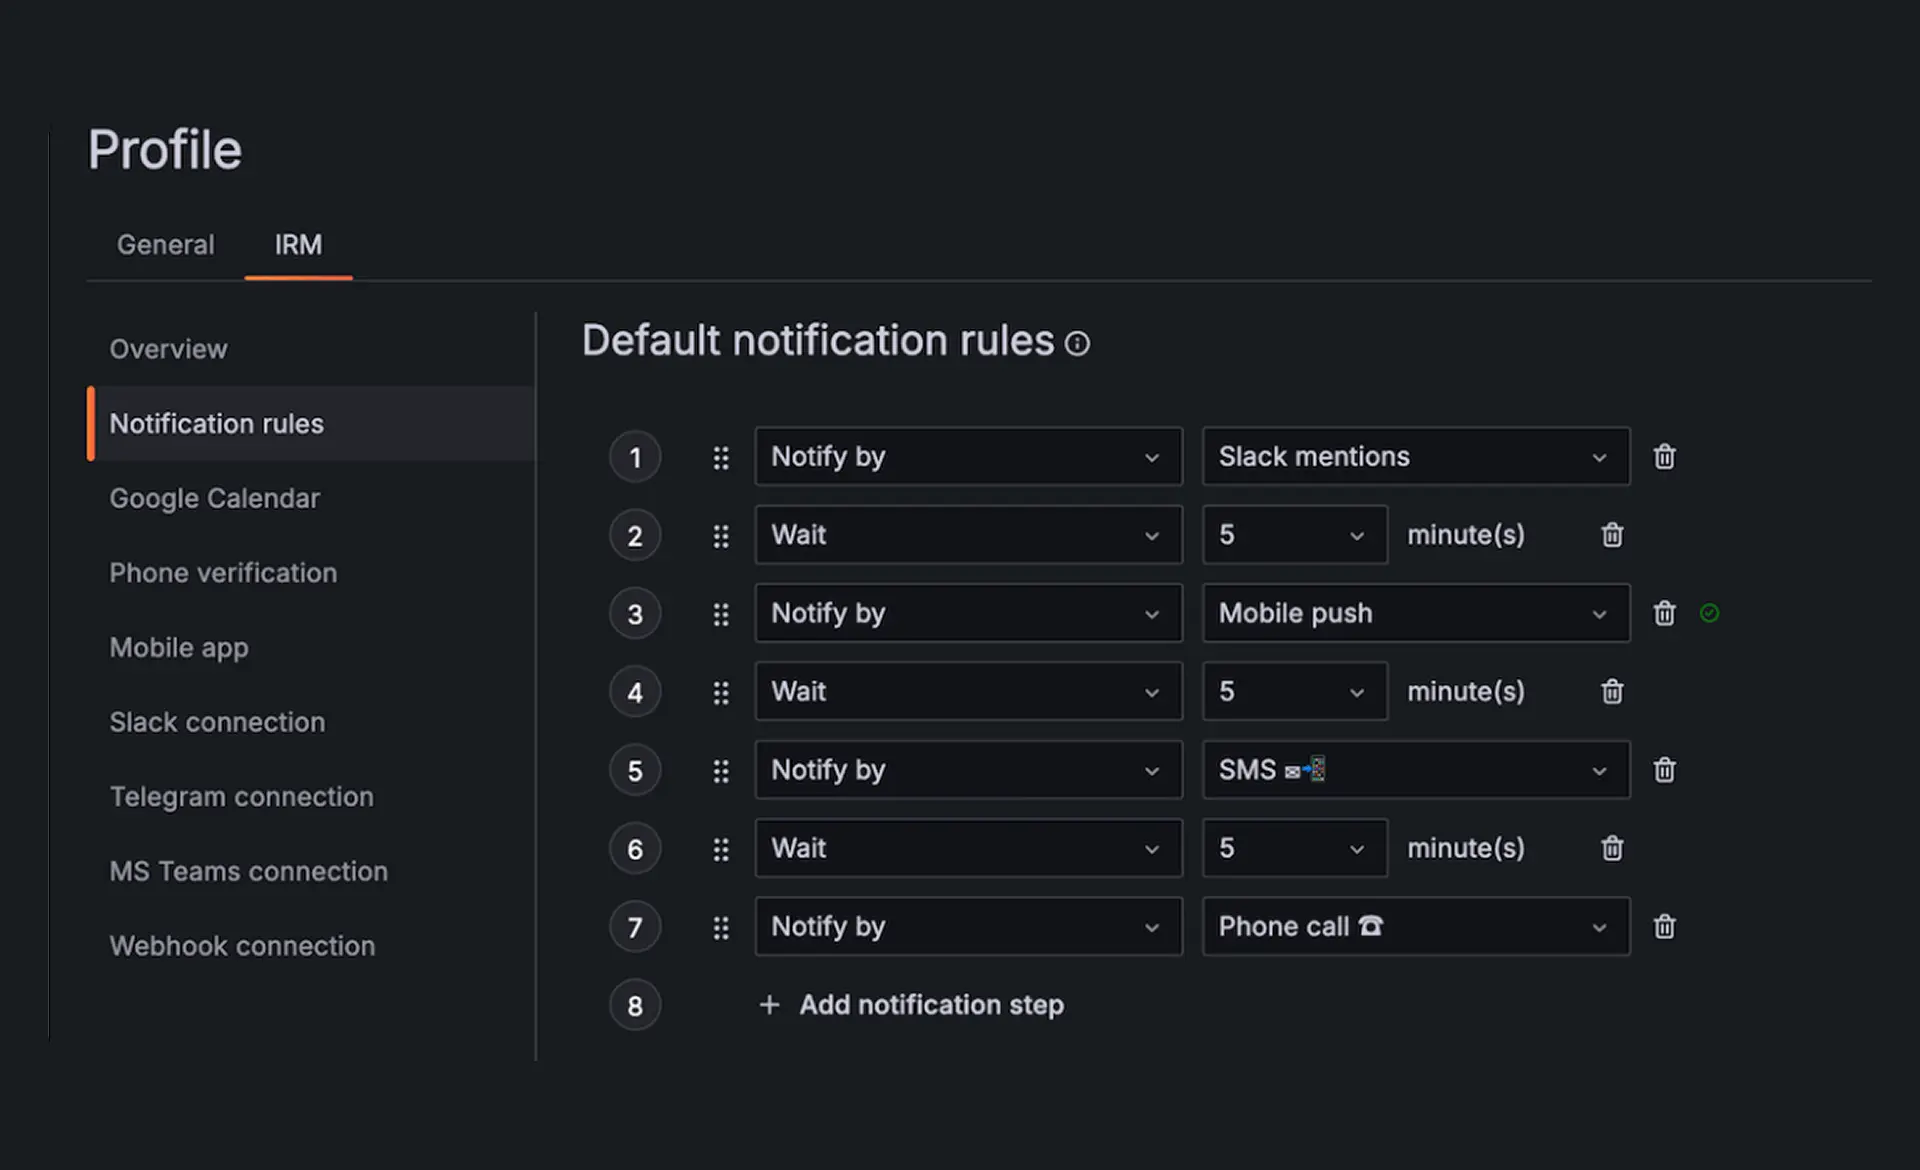Open the Mobile app section
Screen dimensions: 1920x1170
pyautogui.click(x=179, y=648)
